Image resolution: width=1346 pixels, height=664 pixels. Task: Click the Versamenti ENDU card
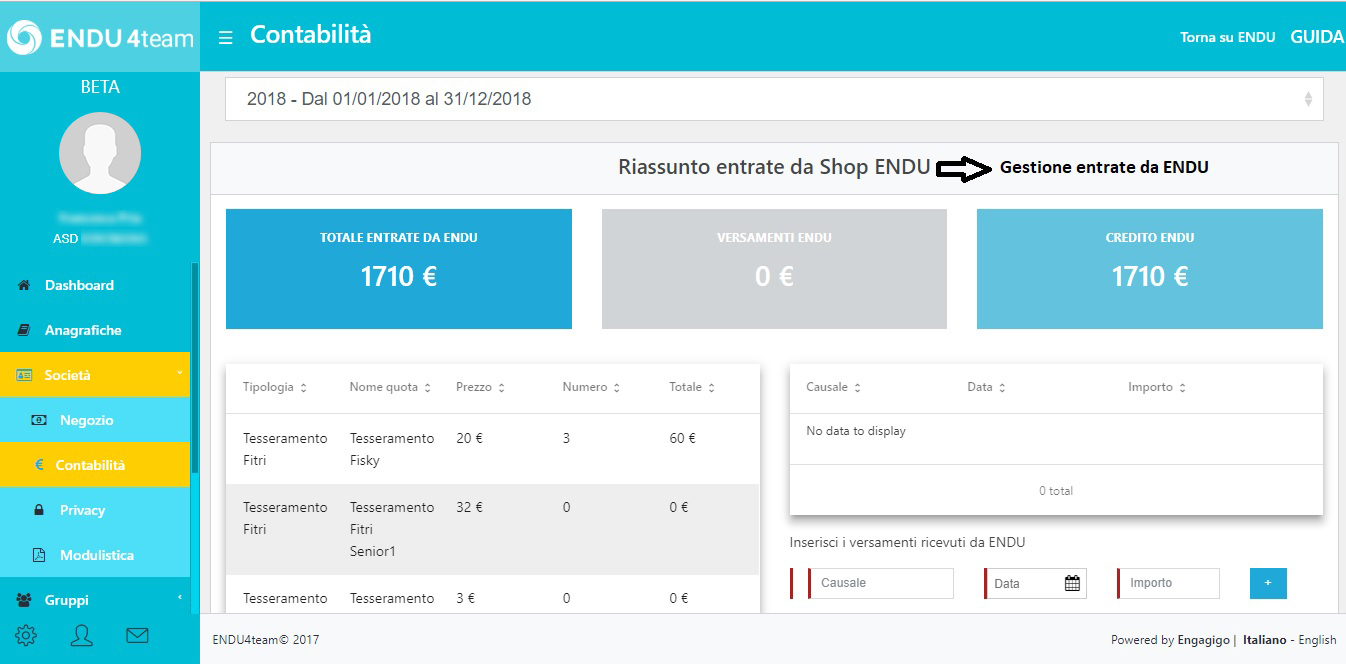[x=774, y=269]
